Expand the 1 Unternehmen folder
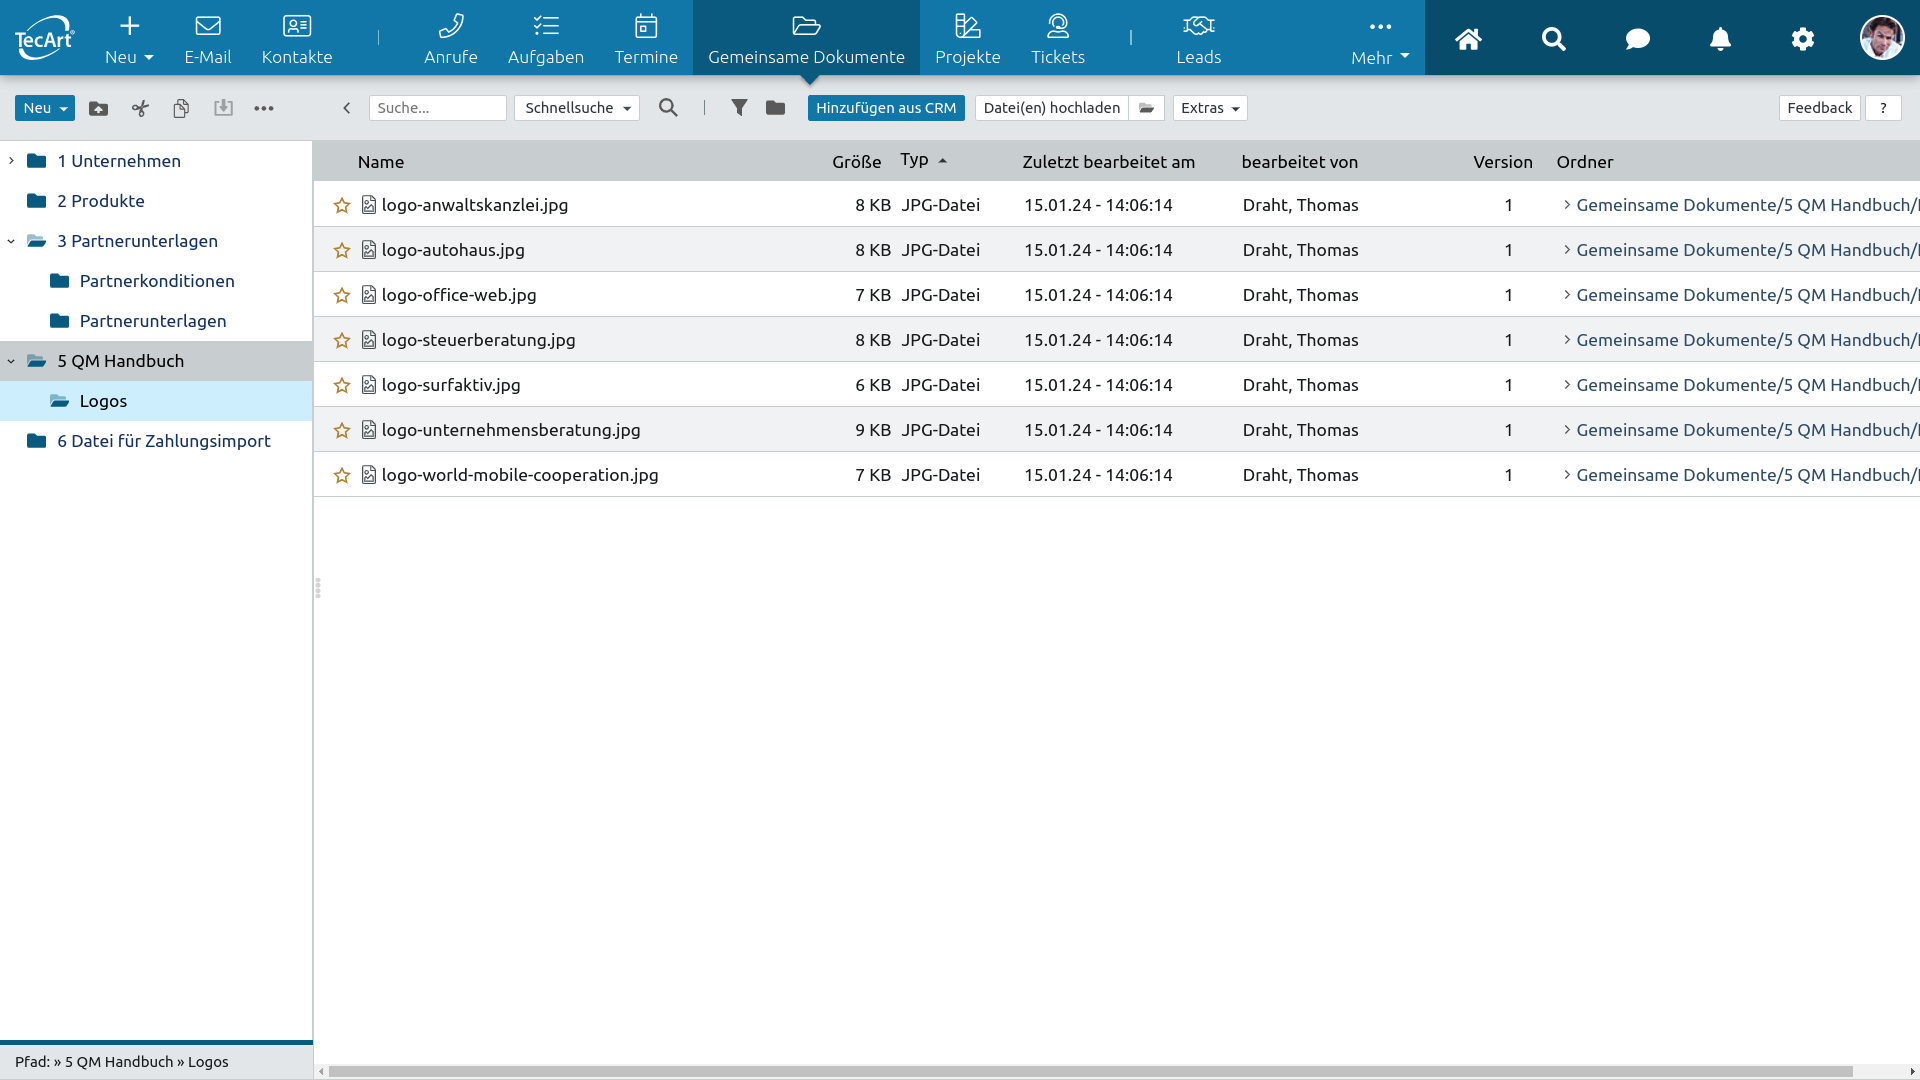This screenshot has width=1920, height=1080. [11, 161]
